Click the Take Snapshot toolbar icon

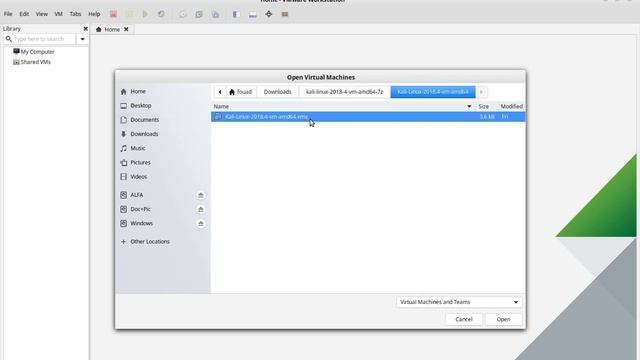pos(183,14)
